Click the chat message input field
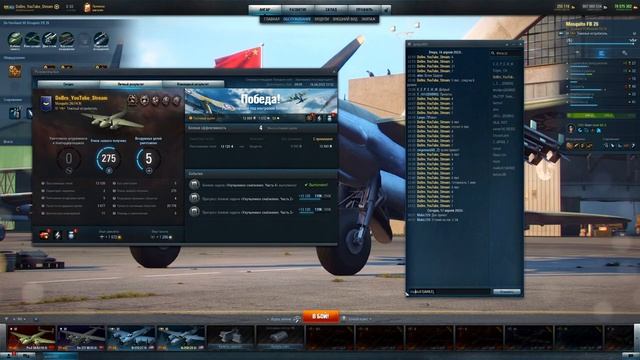Screen dimensions: 640x360 pyautogui.click(x=449, y=291)
